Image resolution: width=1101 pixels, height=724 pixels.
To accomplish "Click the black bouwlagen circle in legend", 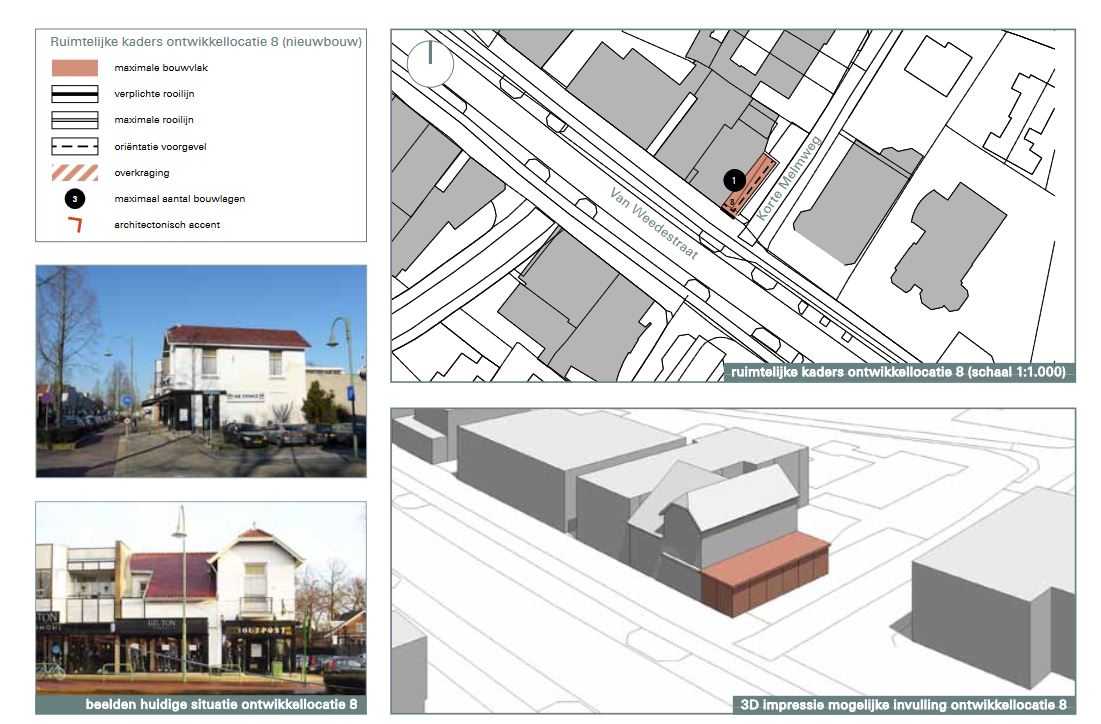I will (x=74, y=199).
